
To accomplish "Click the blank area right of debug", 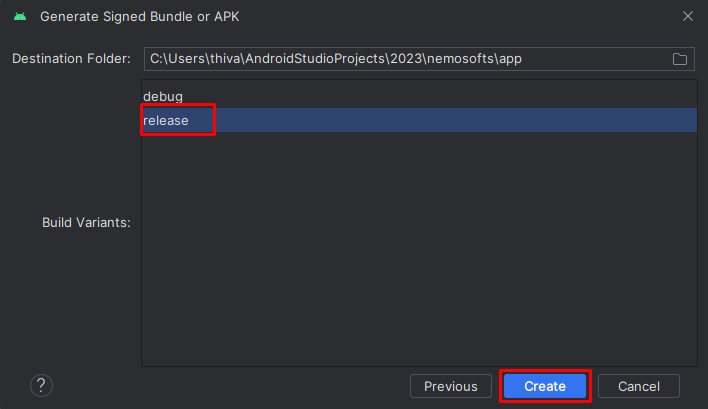I will click(438, 97).
